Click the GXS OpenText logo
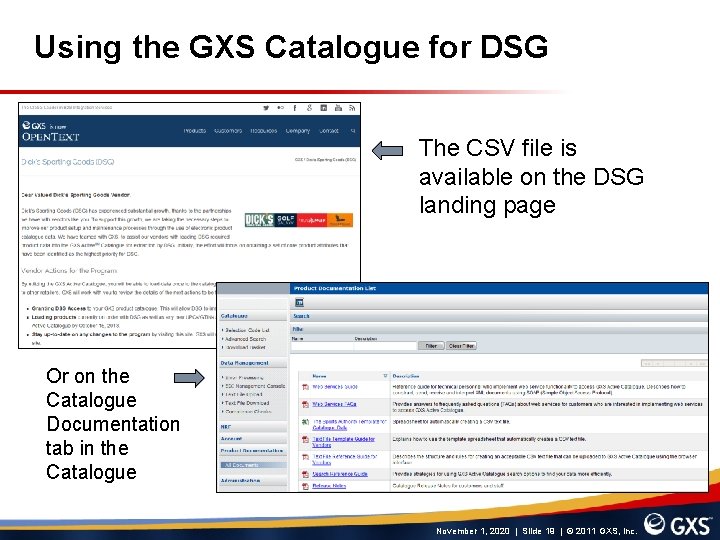Image resolution: width=720 pixels, height=540 pixels. 51,131
